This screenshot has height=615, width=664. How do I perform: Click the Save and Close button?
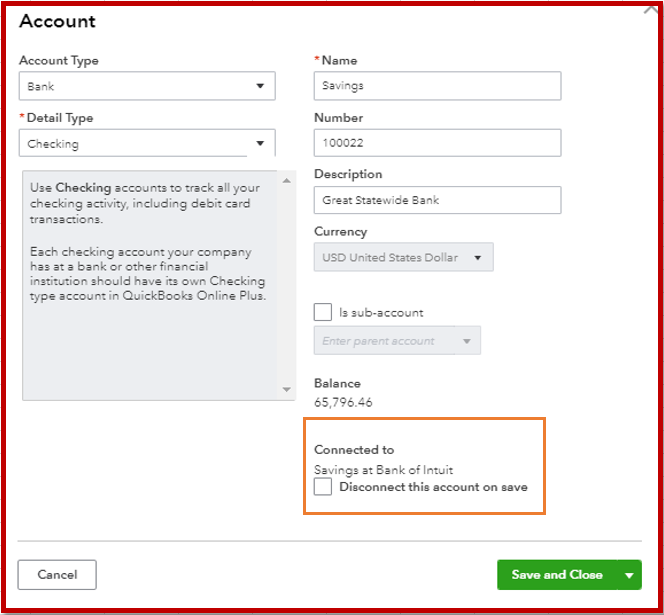(x=557, y=575)
